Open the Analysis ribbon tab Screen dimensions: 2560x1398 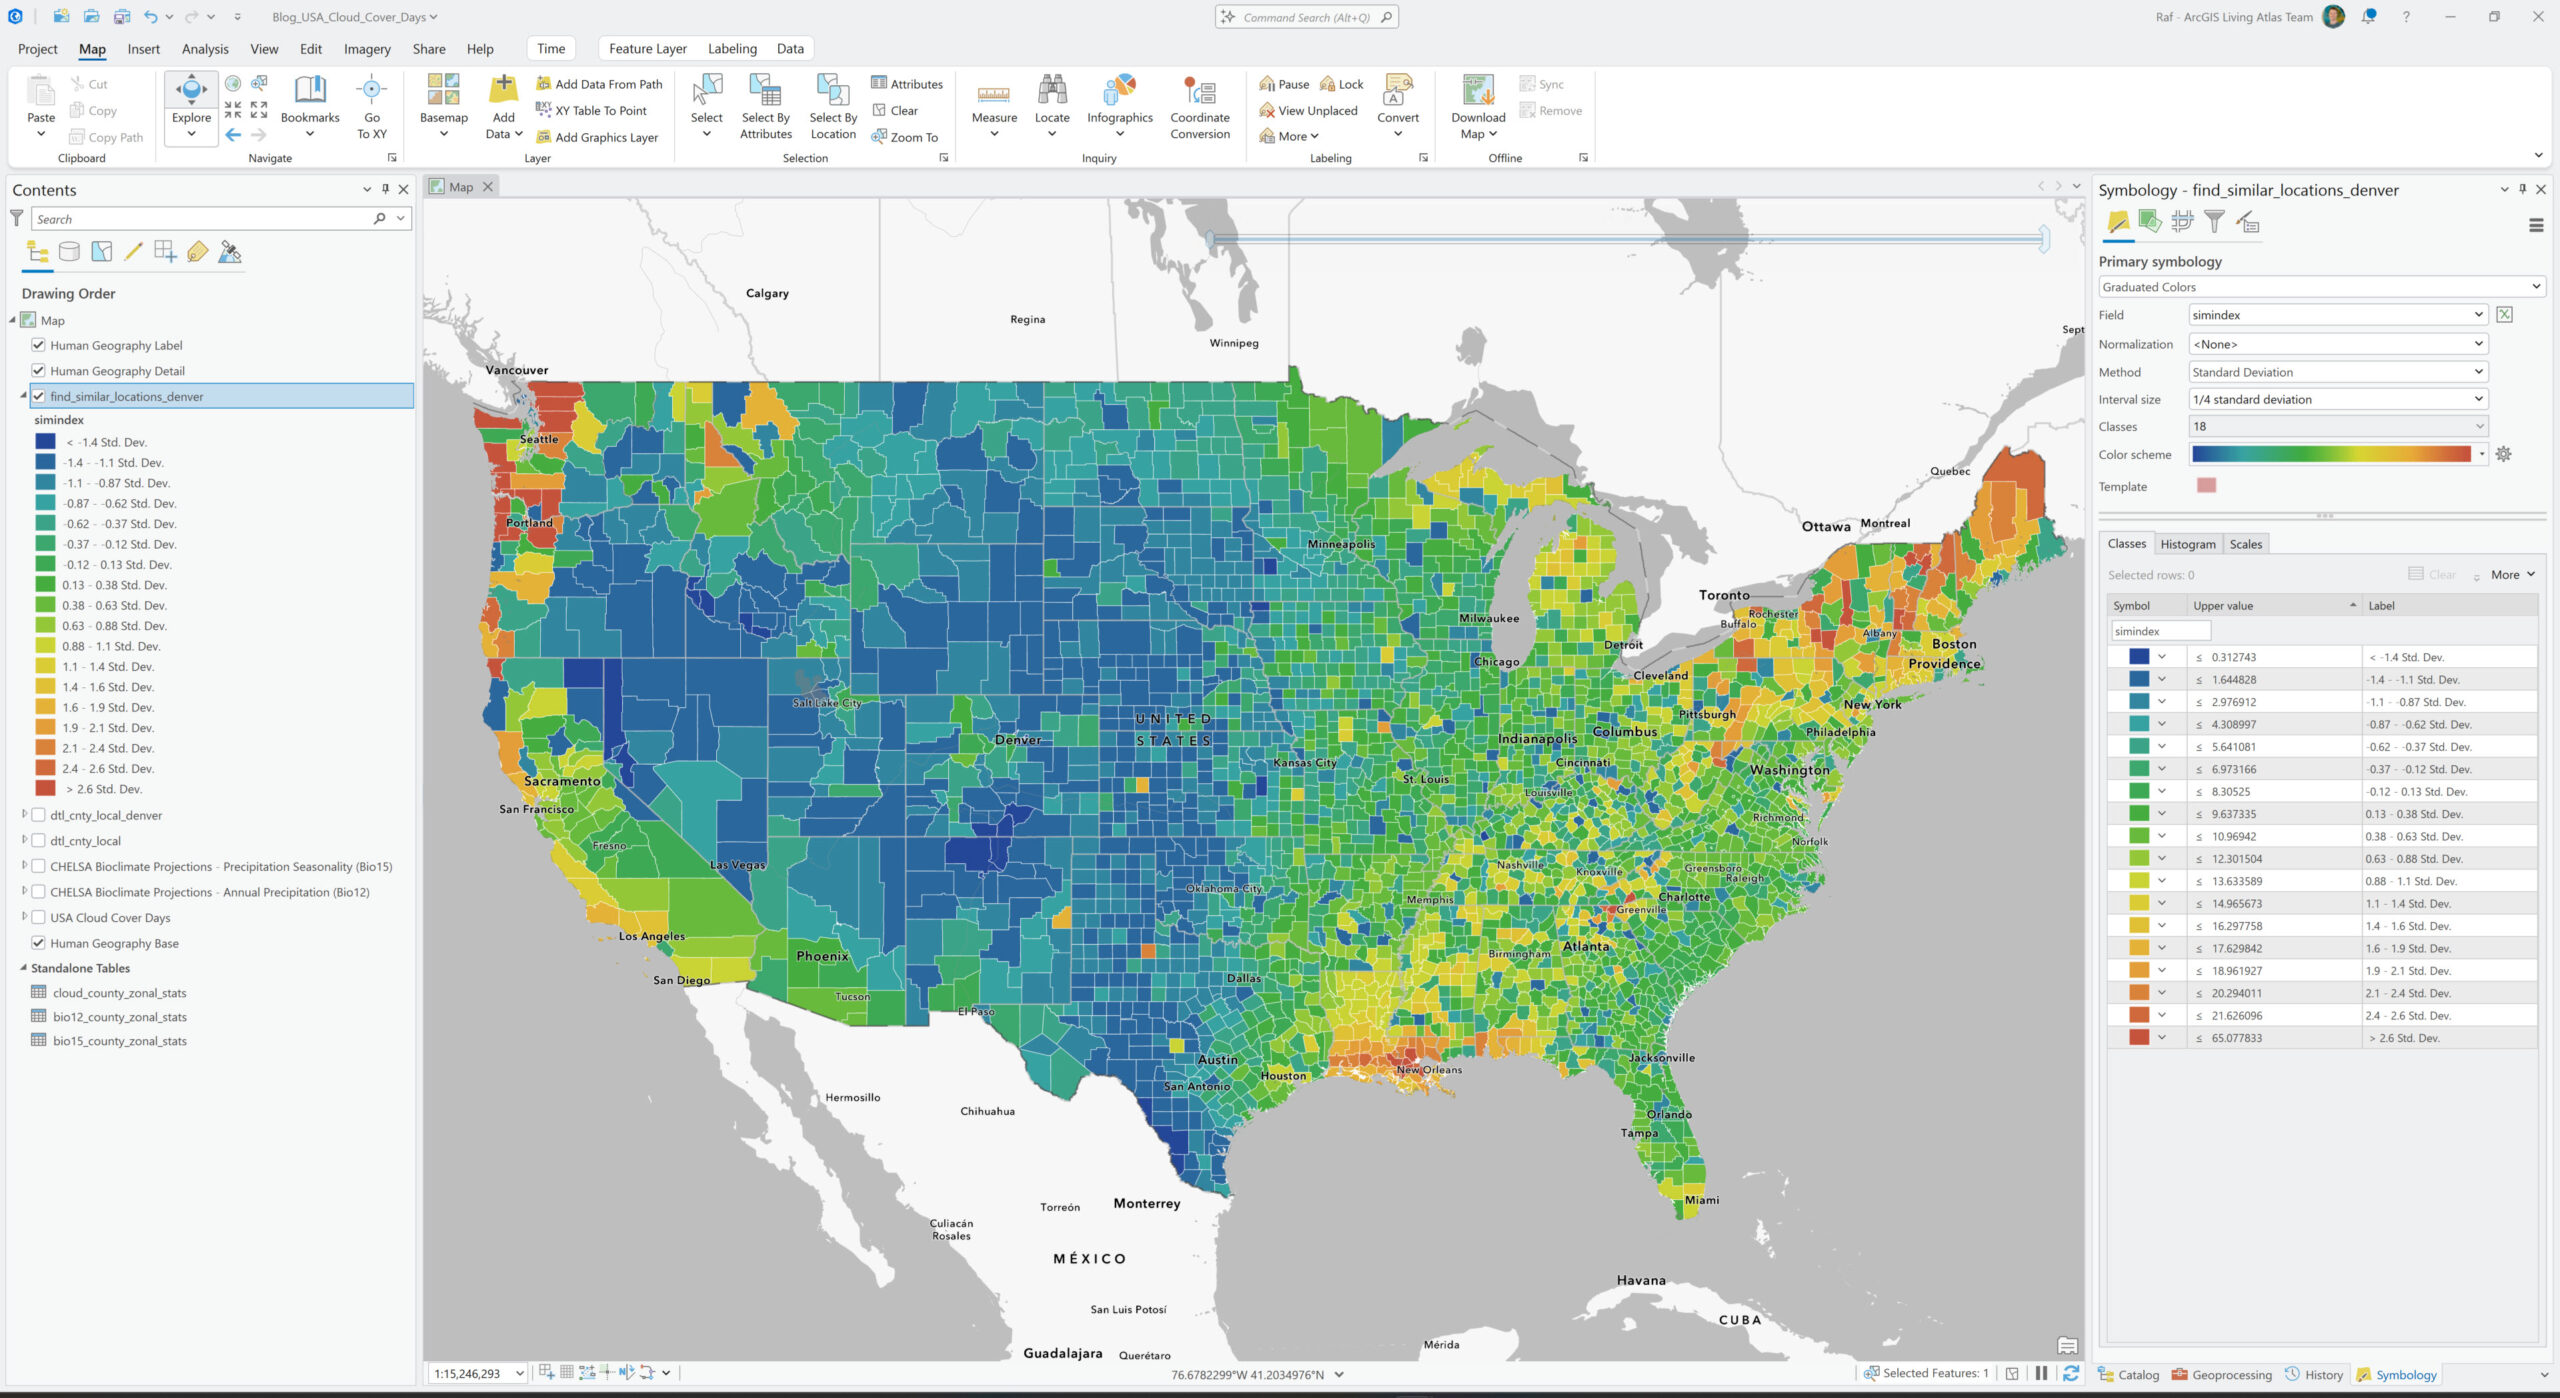pos(205,49)
